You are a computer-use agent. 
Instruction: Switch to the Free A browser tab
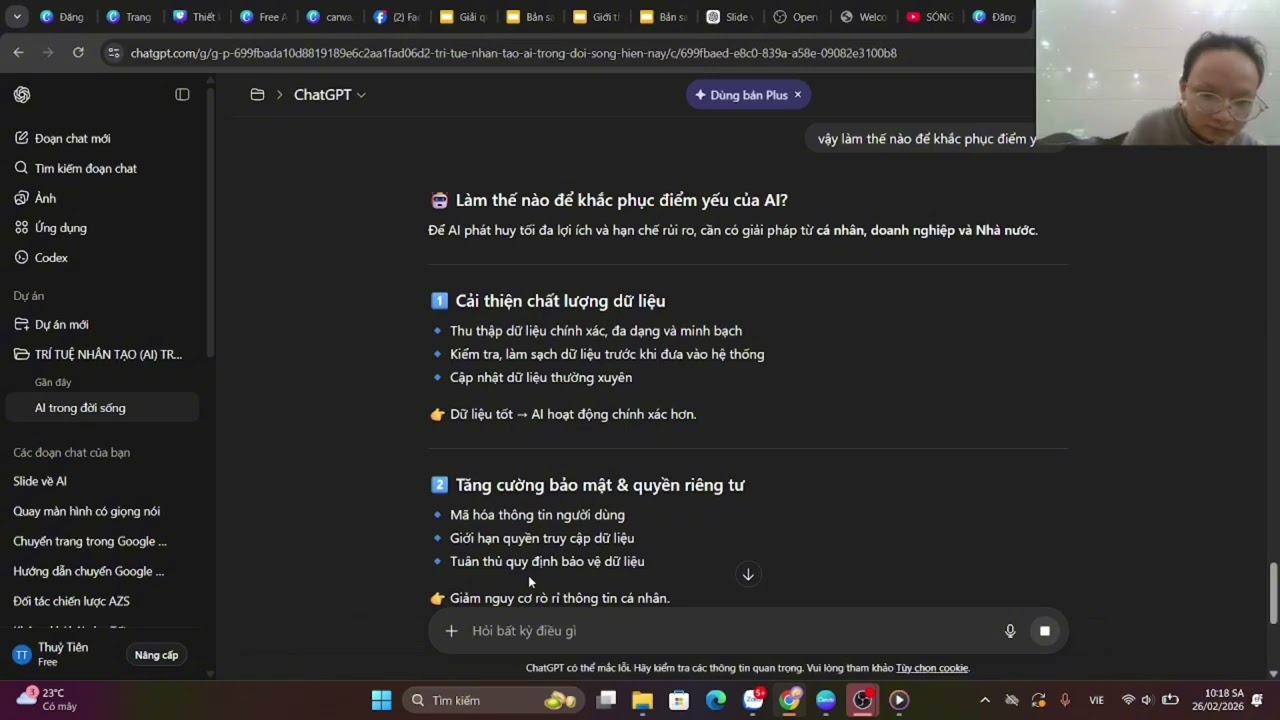tap(262, 17)
